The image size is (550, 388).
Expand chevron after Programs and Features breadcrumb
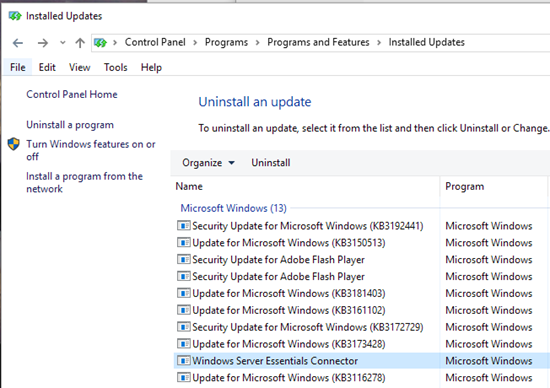click(379, 43)
